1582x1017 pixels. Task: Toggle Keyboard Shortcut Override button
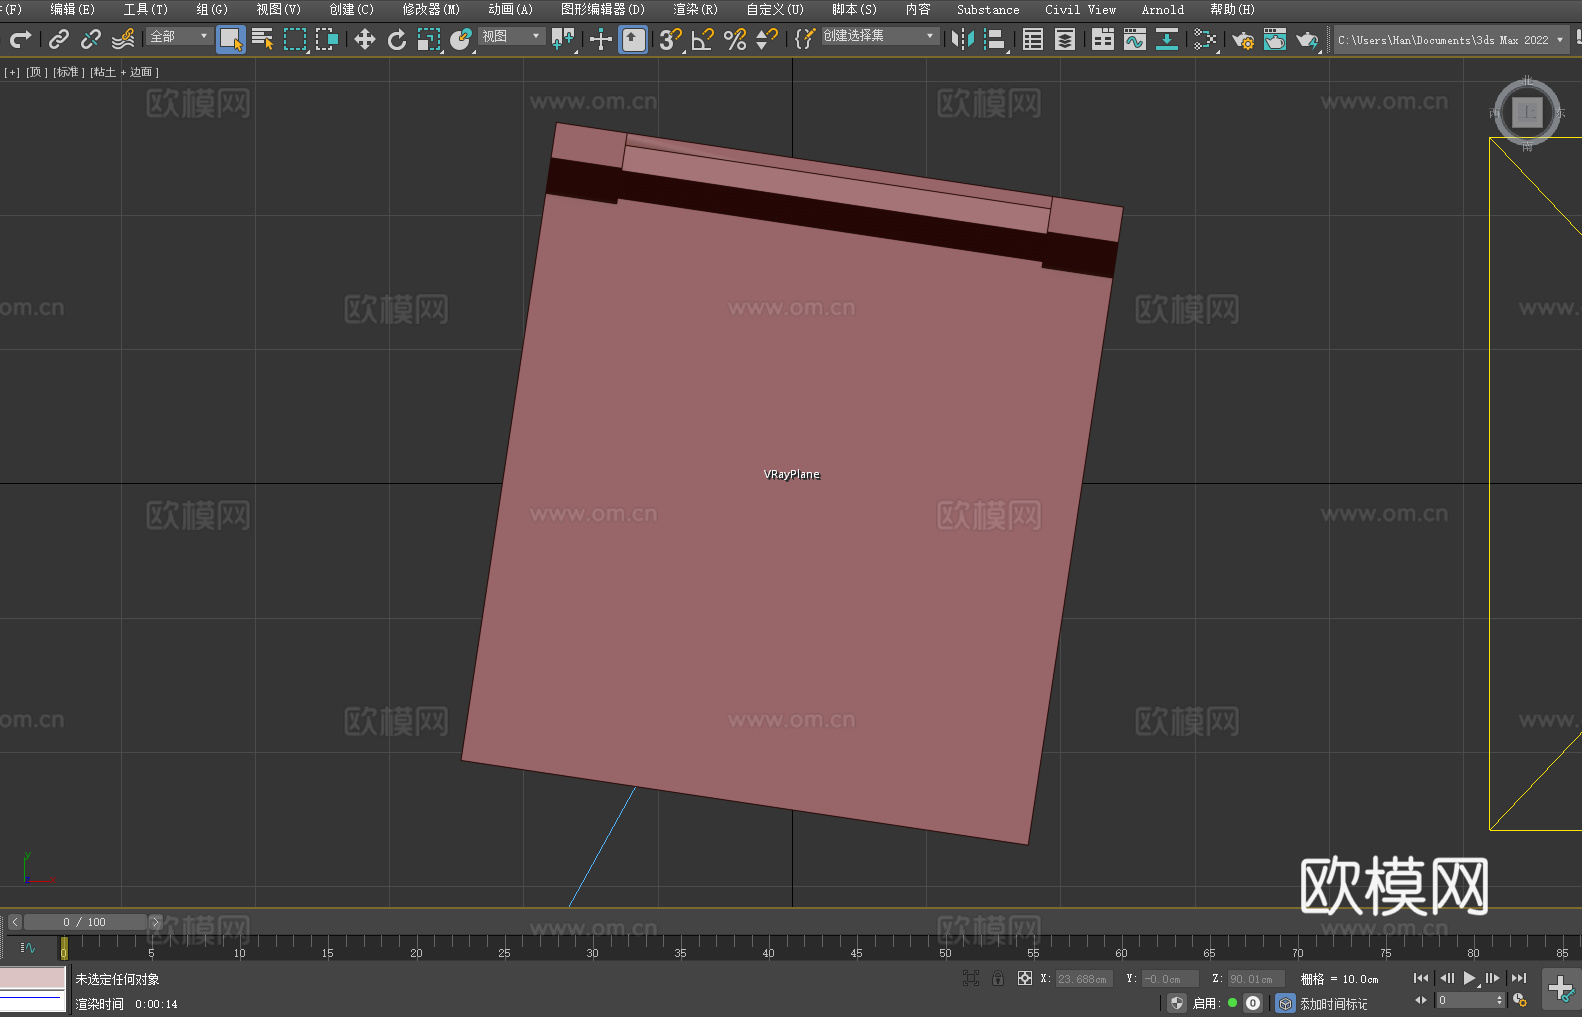click(633, 39)
